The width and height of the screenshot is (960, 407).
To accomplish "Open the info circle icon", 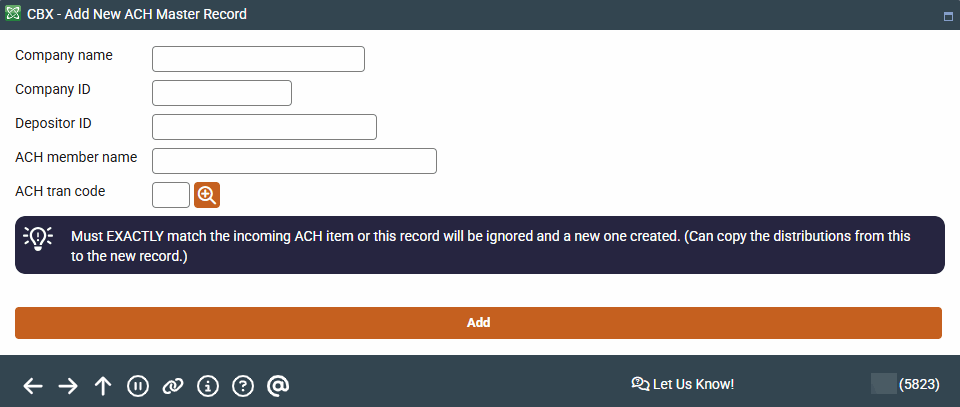I will click(x=208, y=386).
